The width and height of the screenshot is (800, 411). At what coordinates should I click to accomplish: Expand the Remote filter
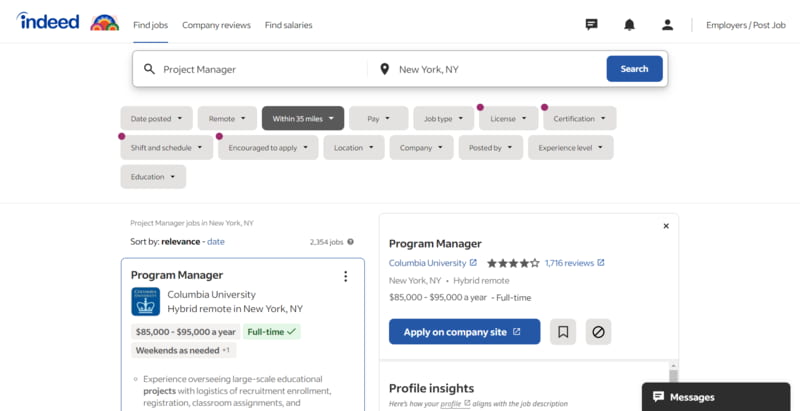point(227,118)
